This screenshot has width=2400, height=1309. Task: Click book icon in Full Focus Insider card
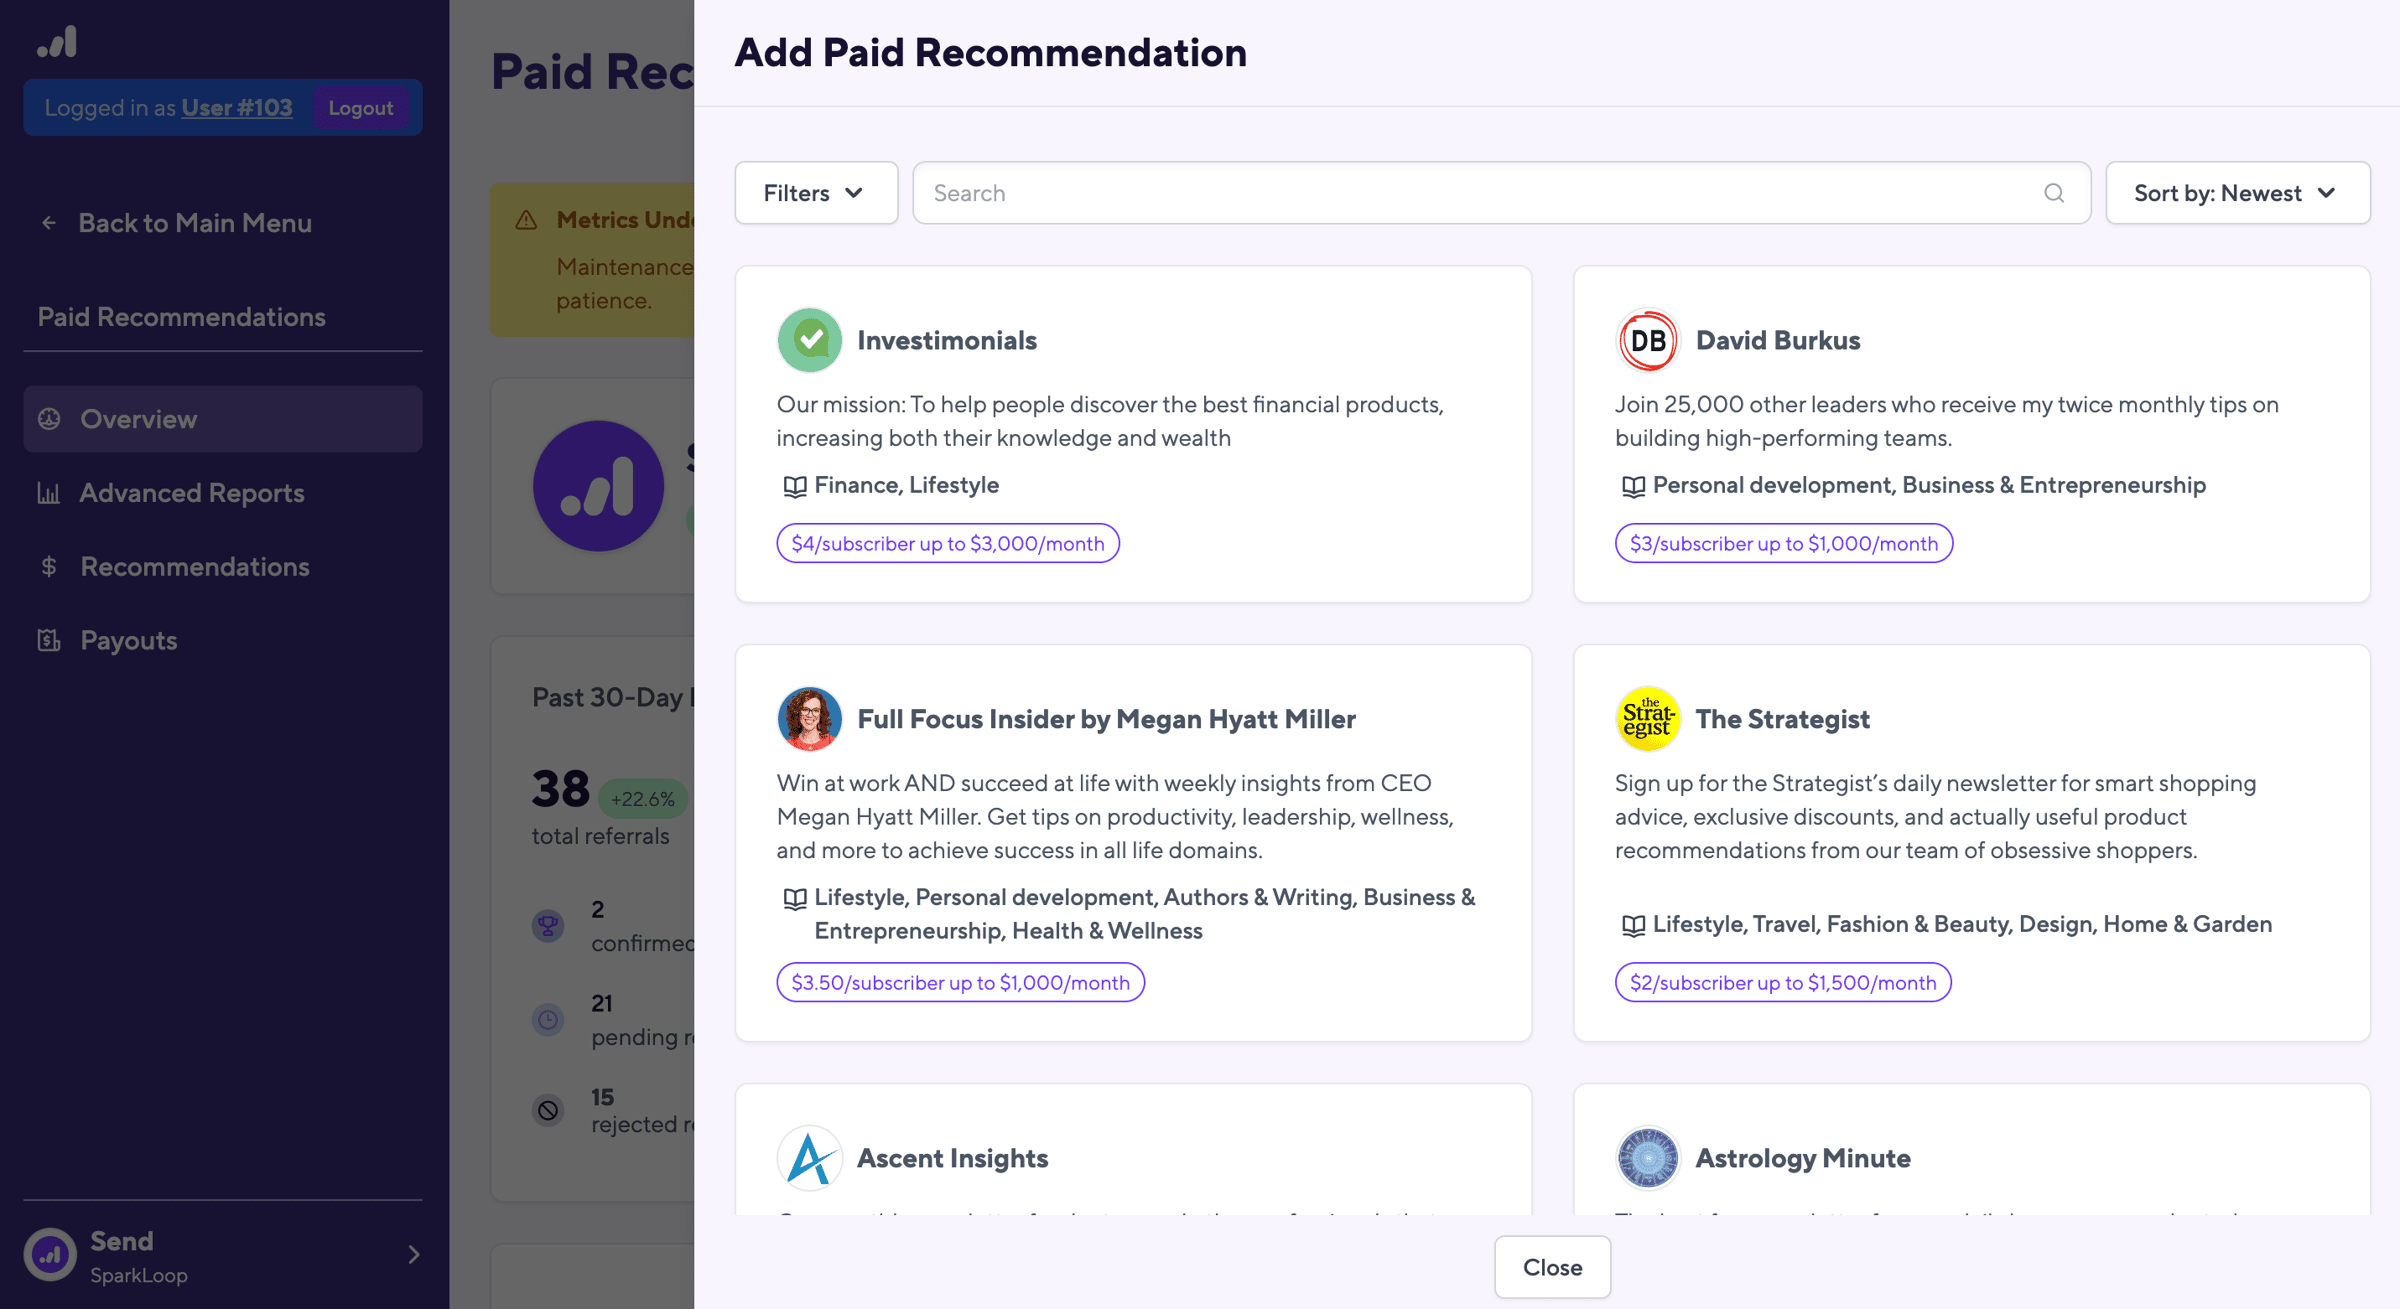click(794, 899)
